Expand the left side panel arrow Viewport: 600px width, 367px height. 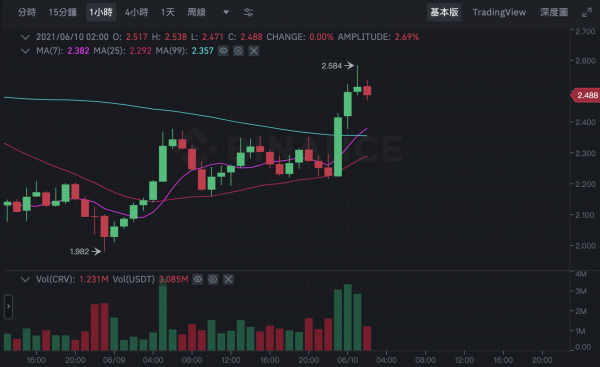click(8, 307)
